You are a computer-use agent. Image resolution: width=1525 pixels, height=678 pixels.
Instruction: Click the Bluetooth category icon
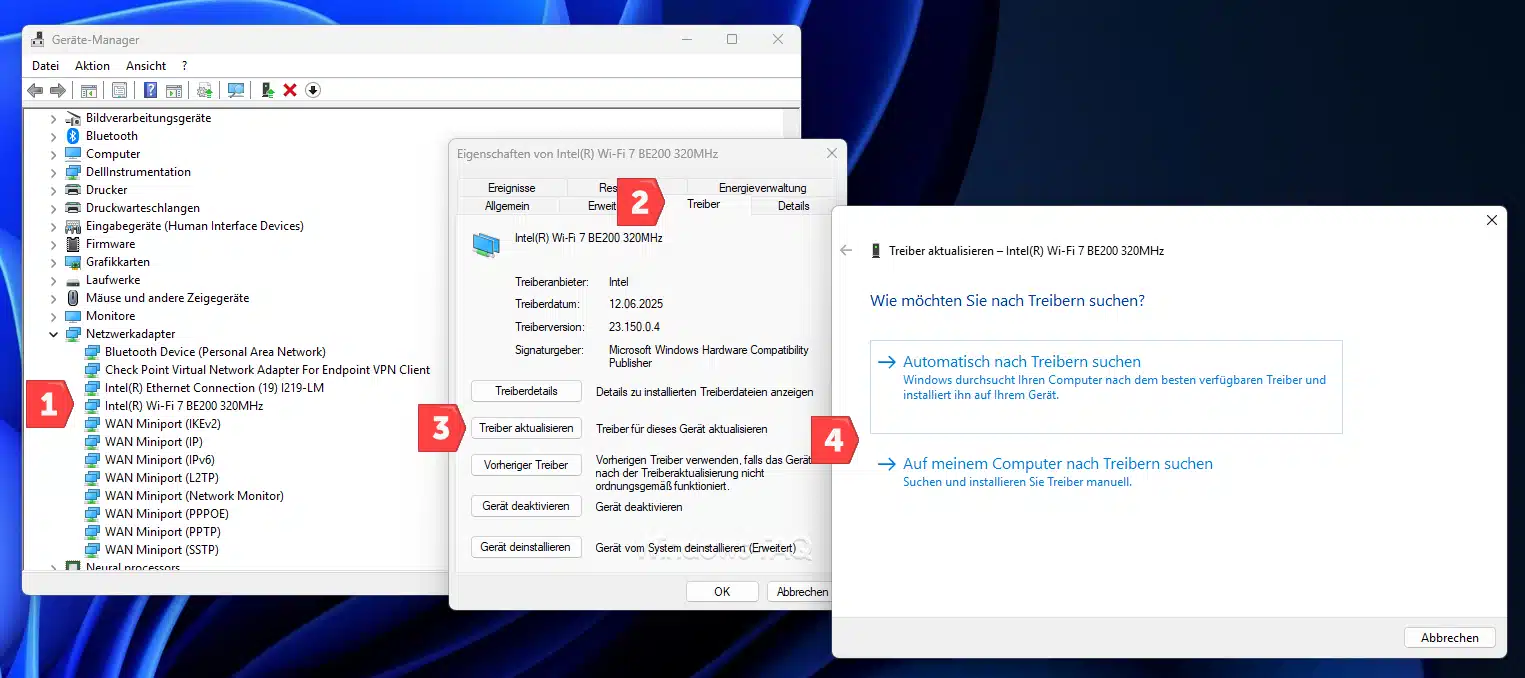tap(72, 136)
